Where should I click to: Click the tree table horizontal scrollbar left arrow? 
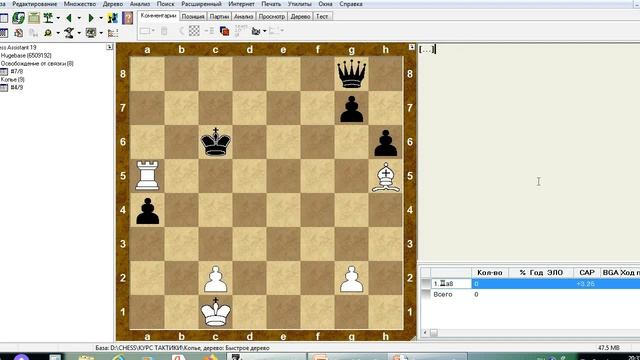(425, 333)
